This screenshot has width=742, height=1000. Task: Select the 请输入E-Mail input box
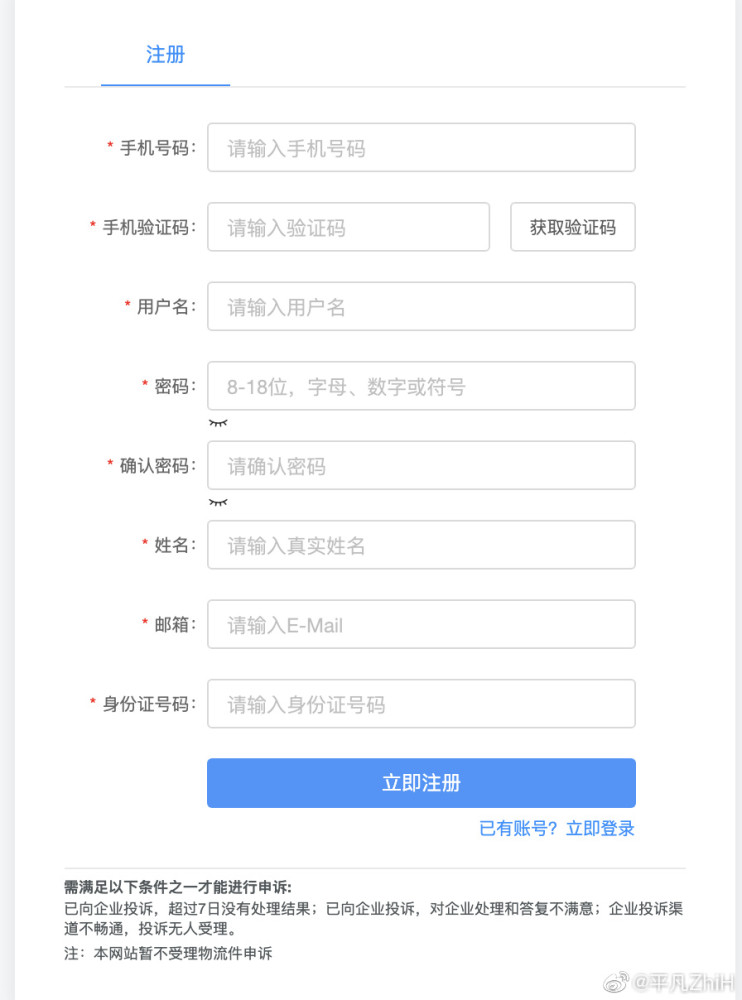click(x=421, y=624)
